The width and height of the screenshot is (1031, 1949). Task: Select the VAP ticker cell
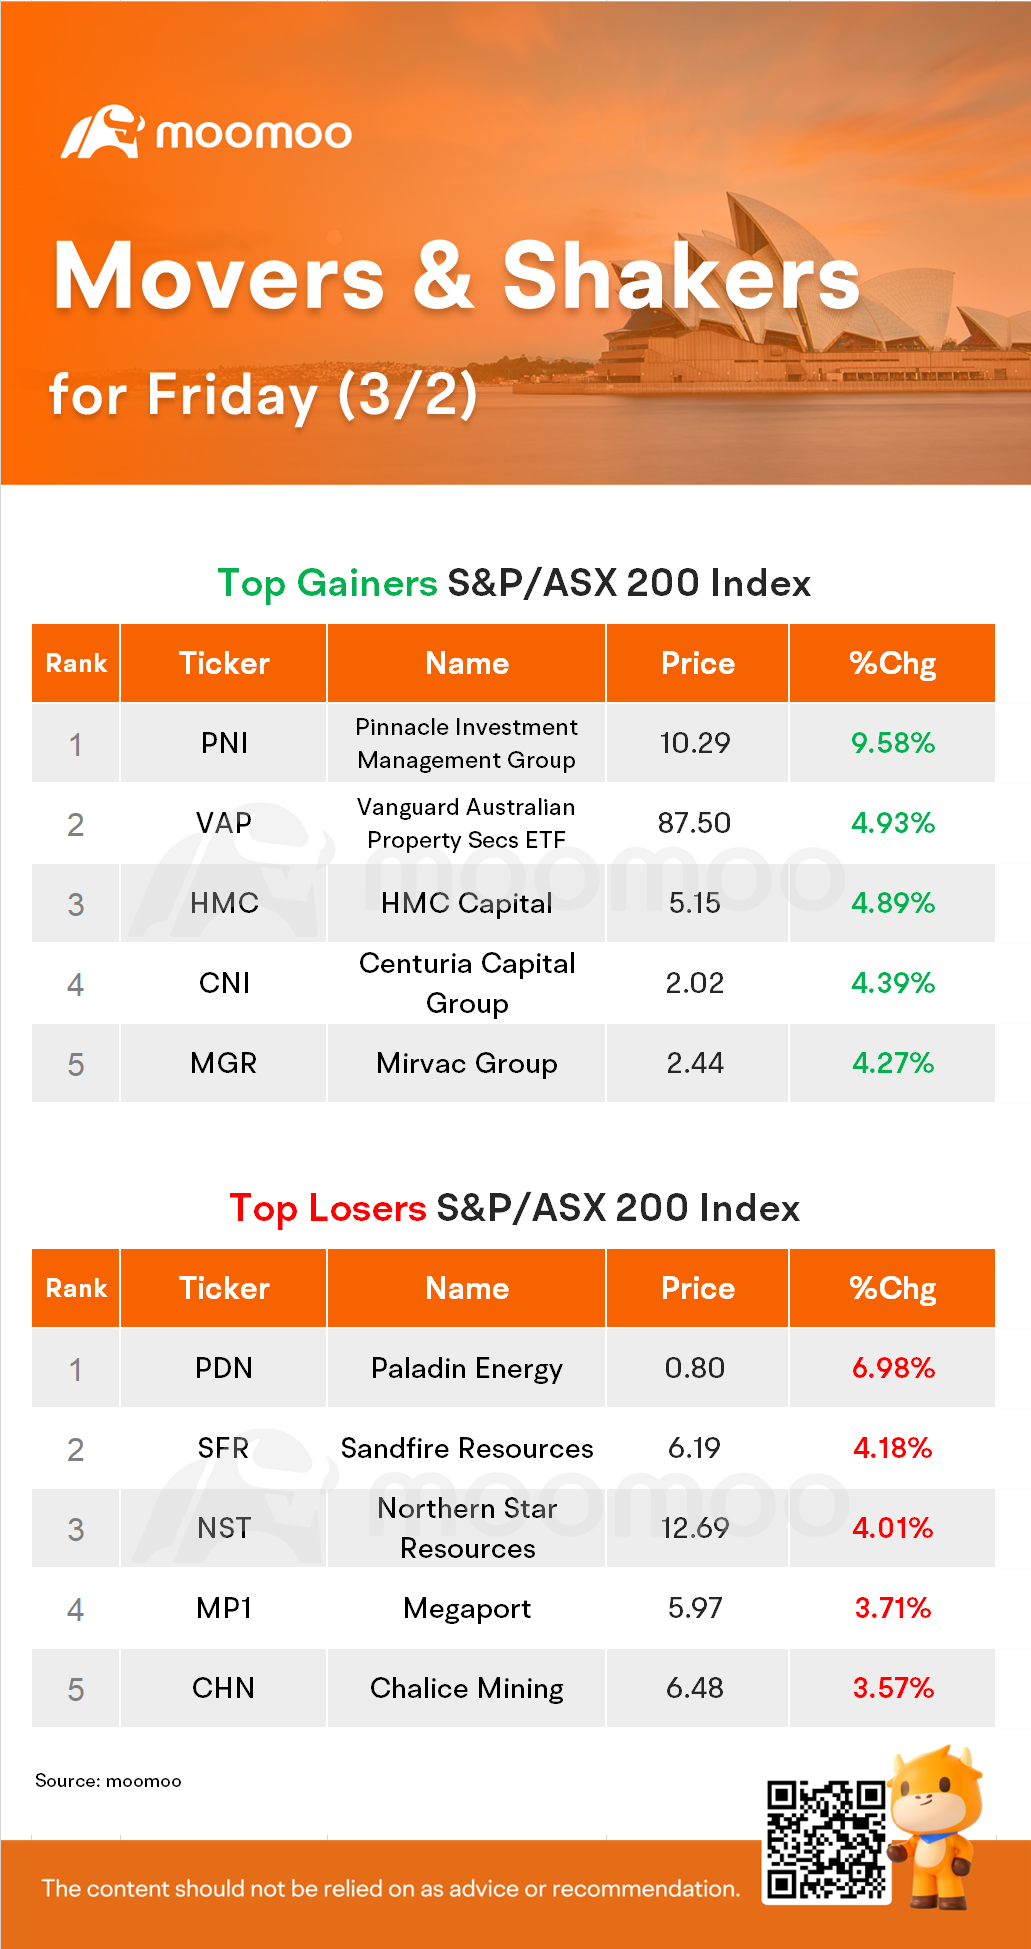coord(224,823)
